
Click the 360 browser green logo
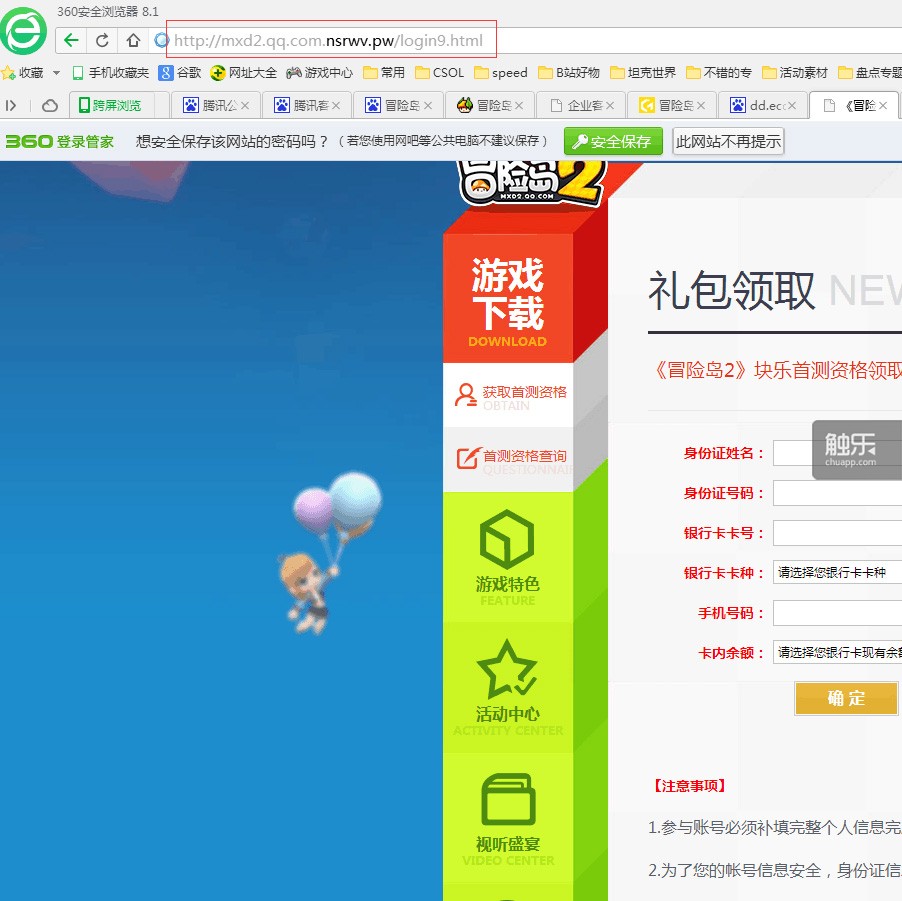point(23,32)
